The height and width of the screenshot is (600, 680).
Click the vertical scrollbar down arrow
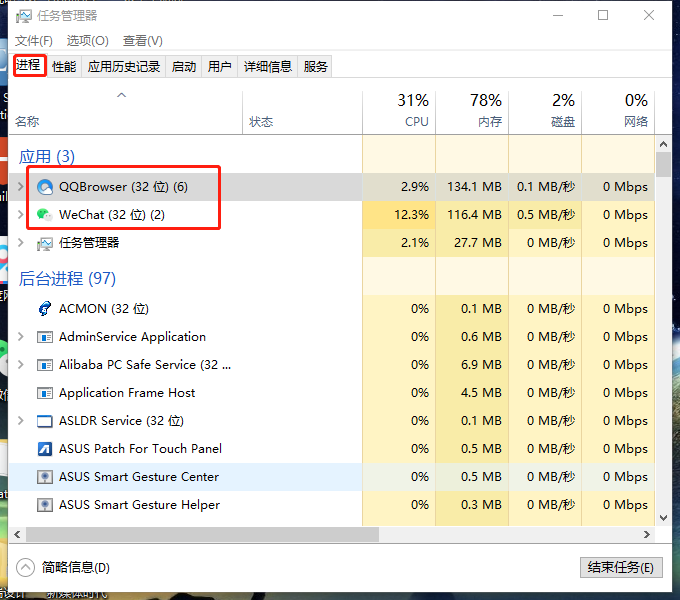663,518
